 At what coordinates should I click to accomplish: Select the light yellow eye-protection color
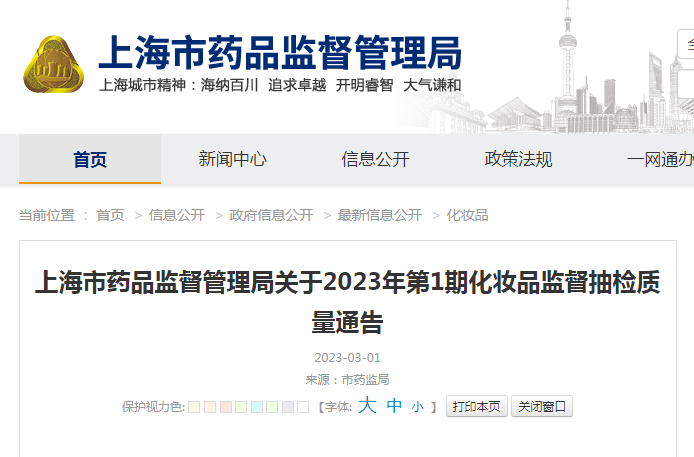(x=194, y=407)
